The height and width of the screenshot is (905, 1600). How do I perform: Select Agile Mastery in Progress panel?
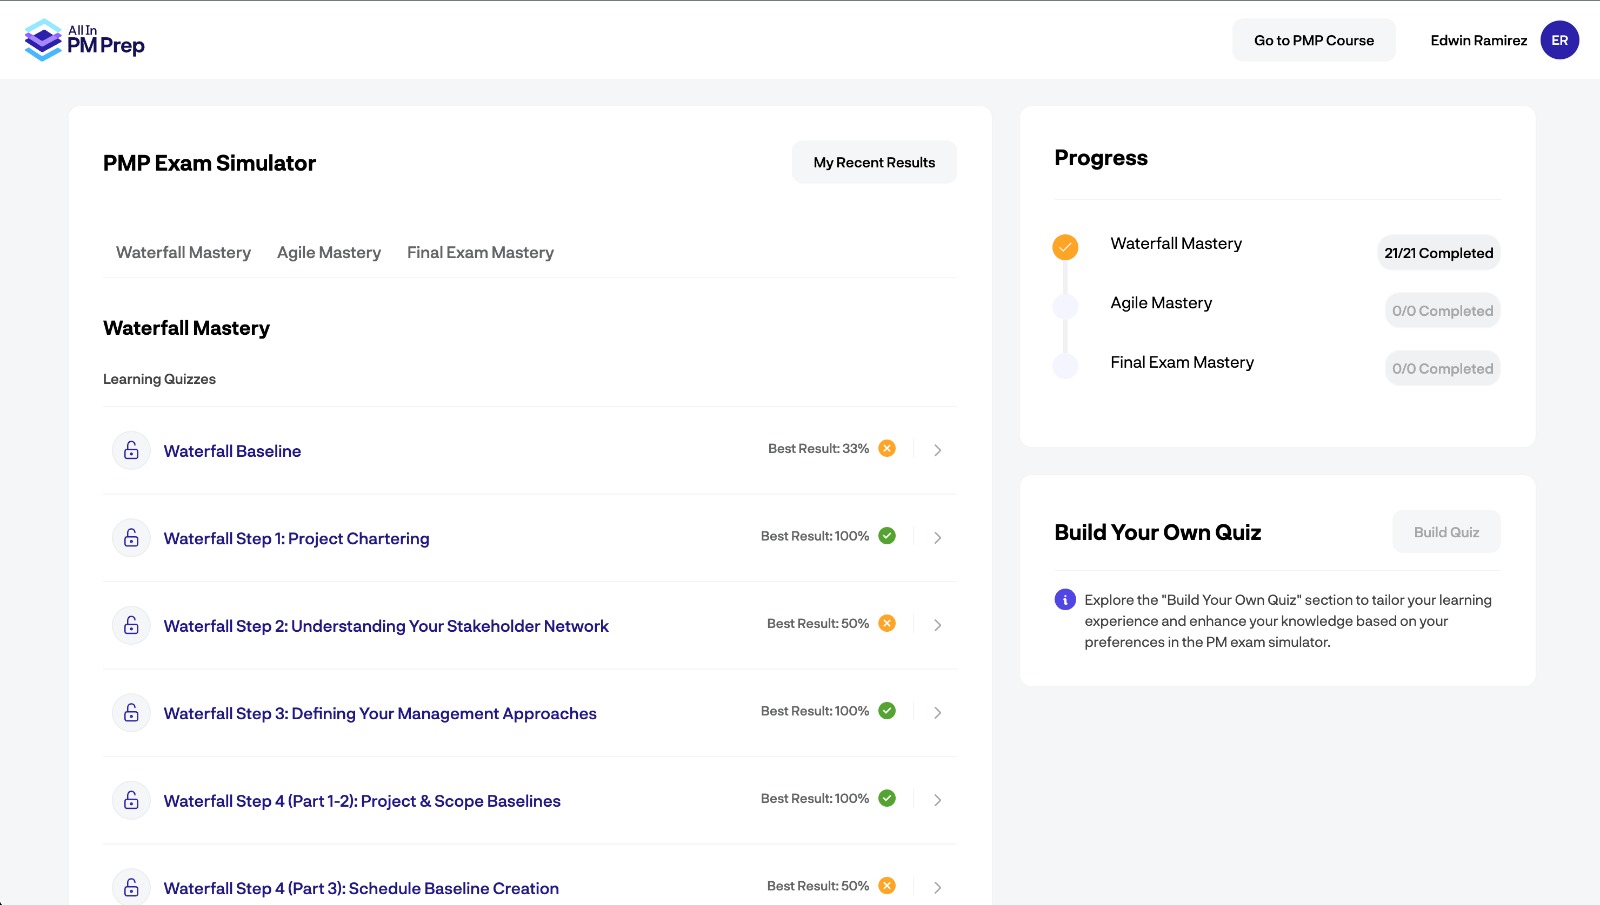click(x=1161, y=303)
